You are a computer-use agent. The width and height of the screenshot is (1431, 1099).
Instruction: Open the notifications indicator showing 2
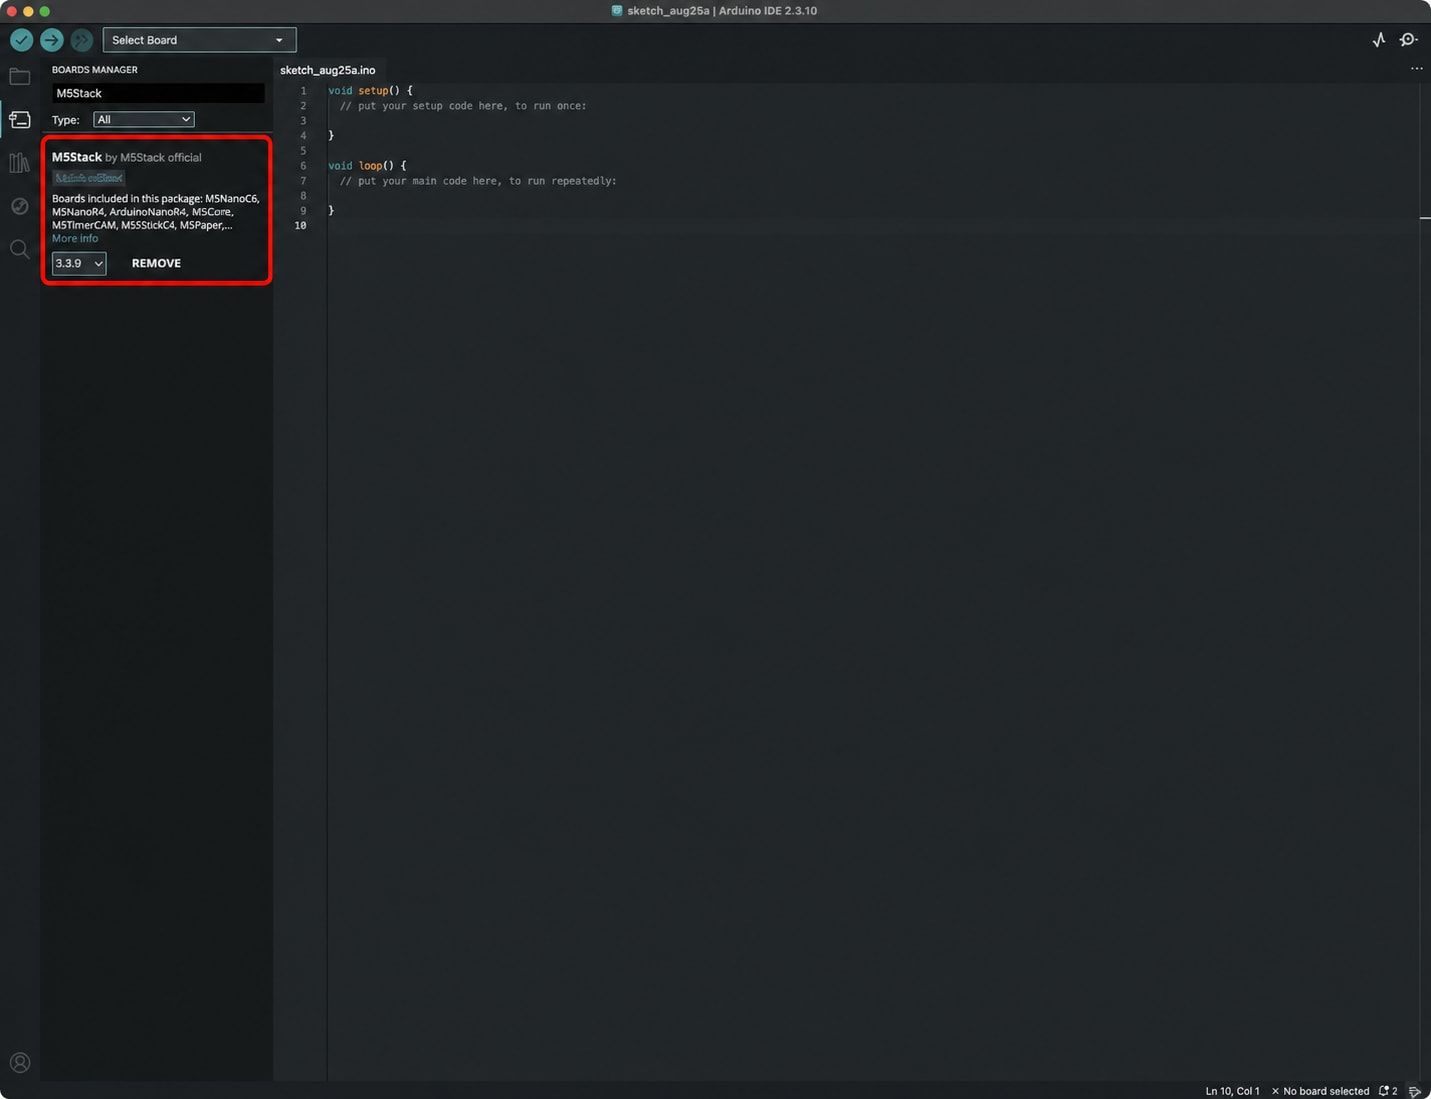[x=1388, y=1091]
